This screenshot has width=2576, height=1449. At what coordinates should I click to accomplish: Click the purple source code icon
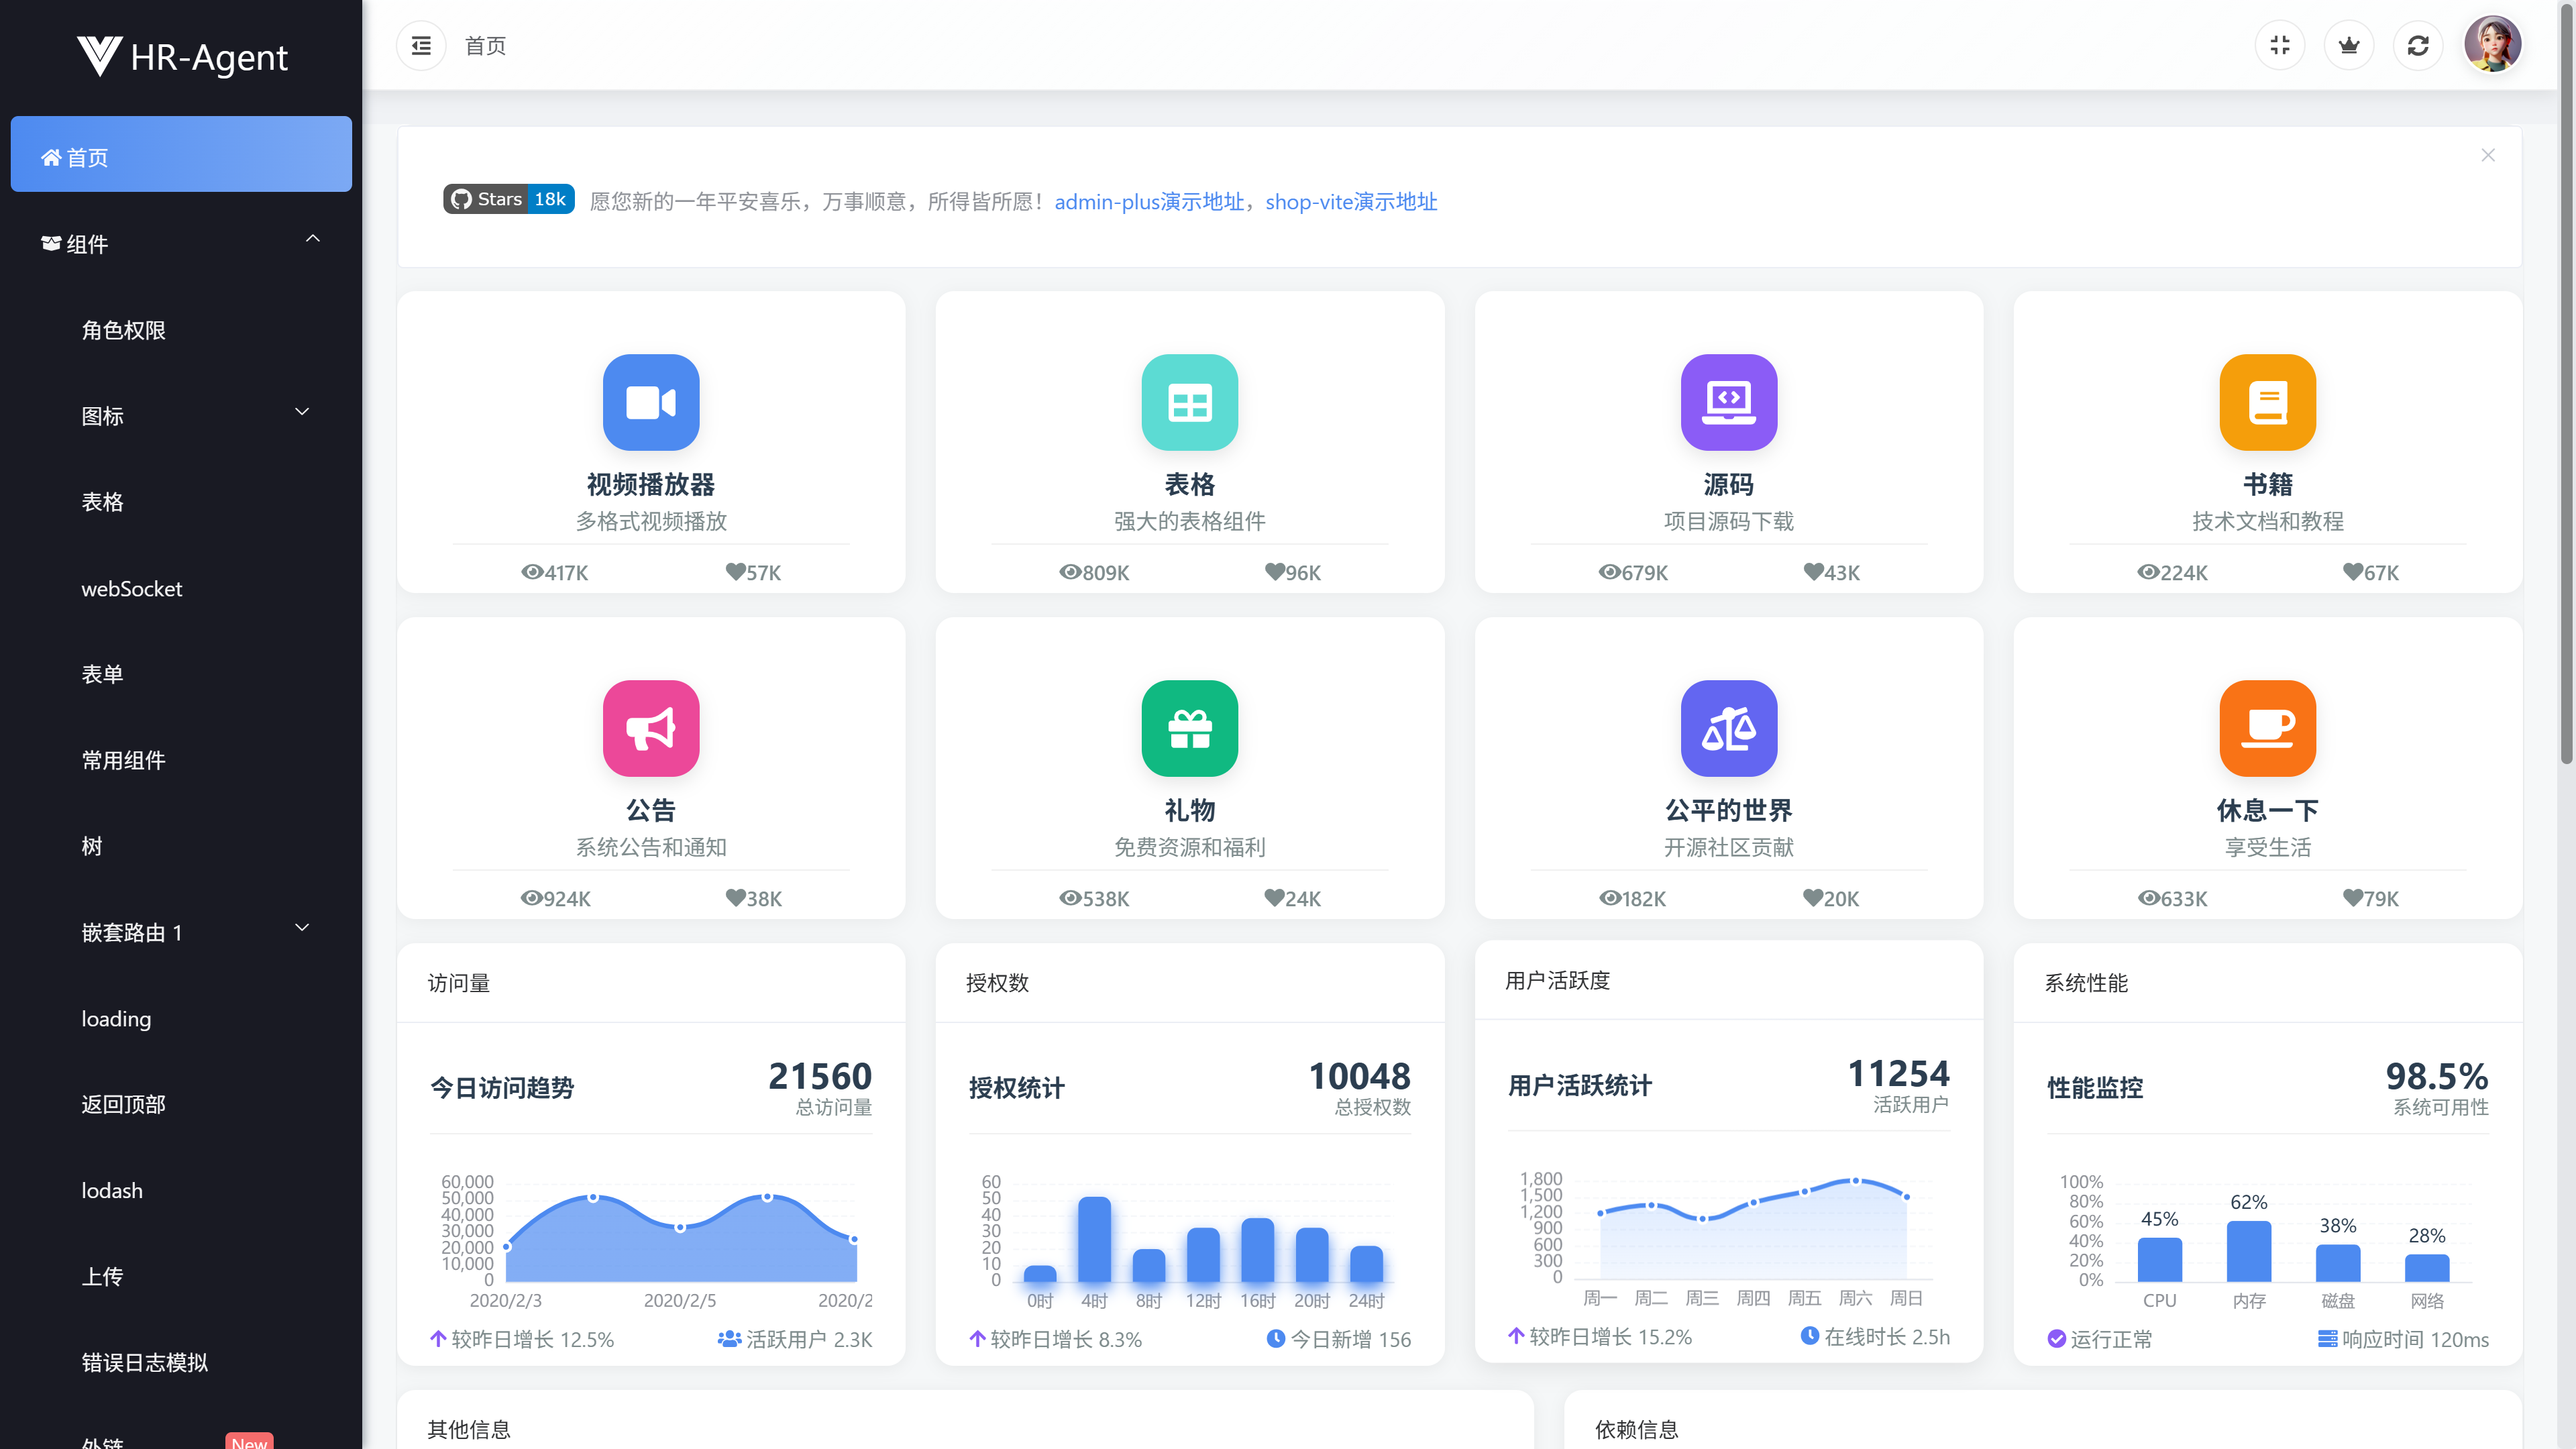pyautogui.click(x=1728, y=402)
